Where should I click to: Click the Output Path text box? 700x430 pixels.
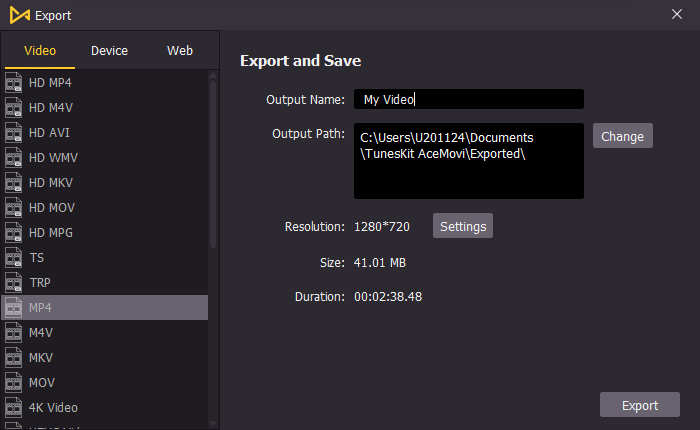pos(468,161)
